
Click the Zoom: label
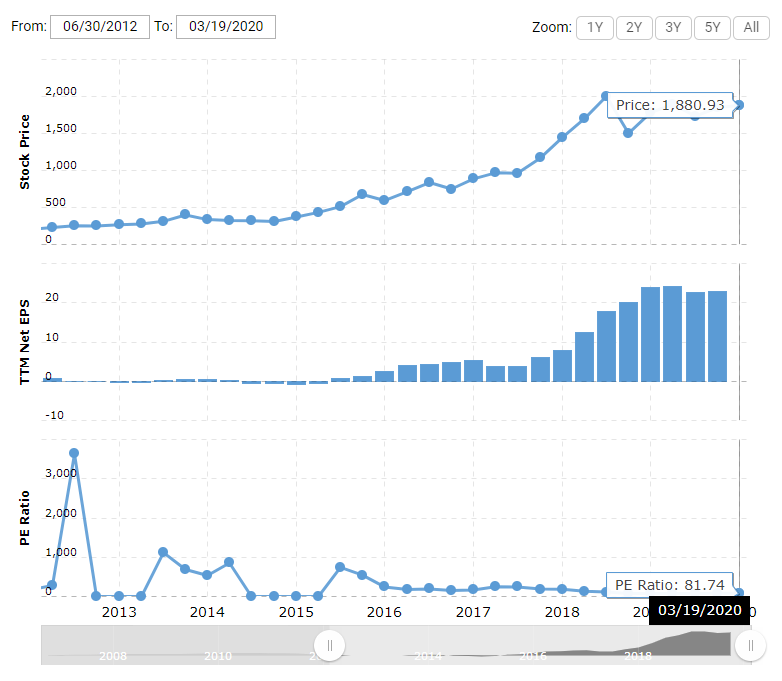coord(552,27)
